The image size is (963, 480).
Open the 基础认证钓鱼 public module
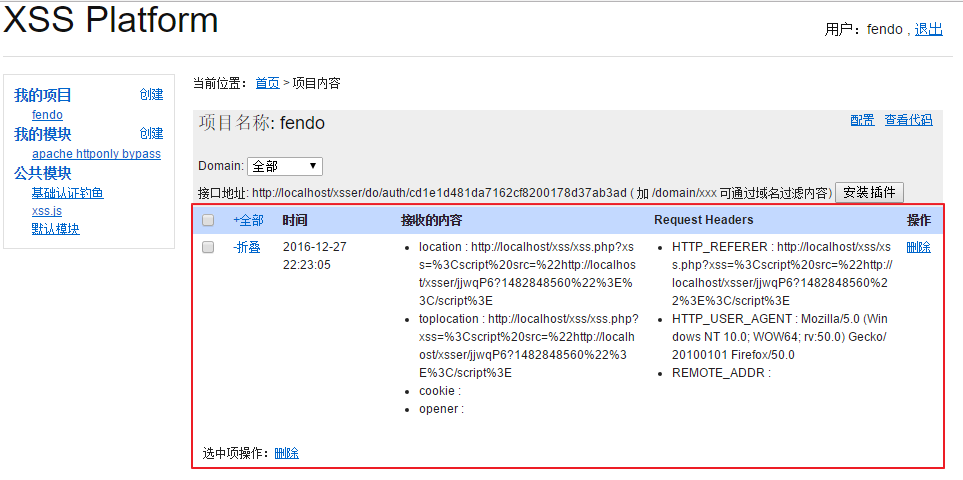68,193
